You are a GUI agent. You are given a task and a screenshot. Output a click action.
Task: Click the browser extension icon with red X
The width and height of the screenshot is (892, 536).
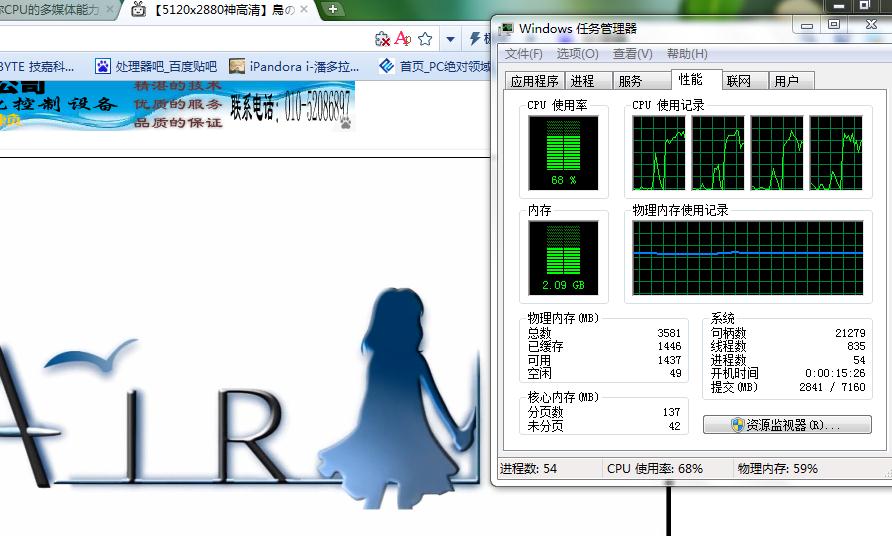tap(382, 39)
